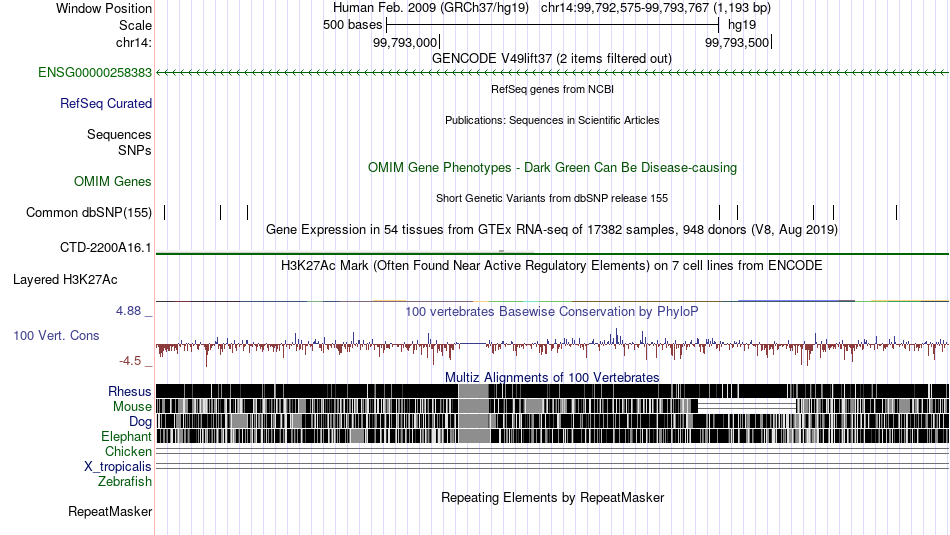Click the OMIM Genes track label

113,182
